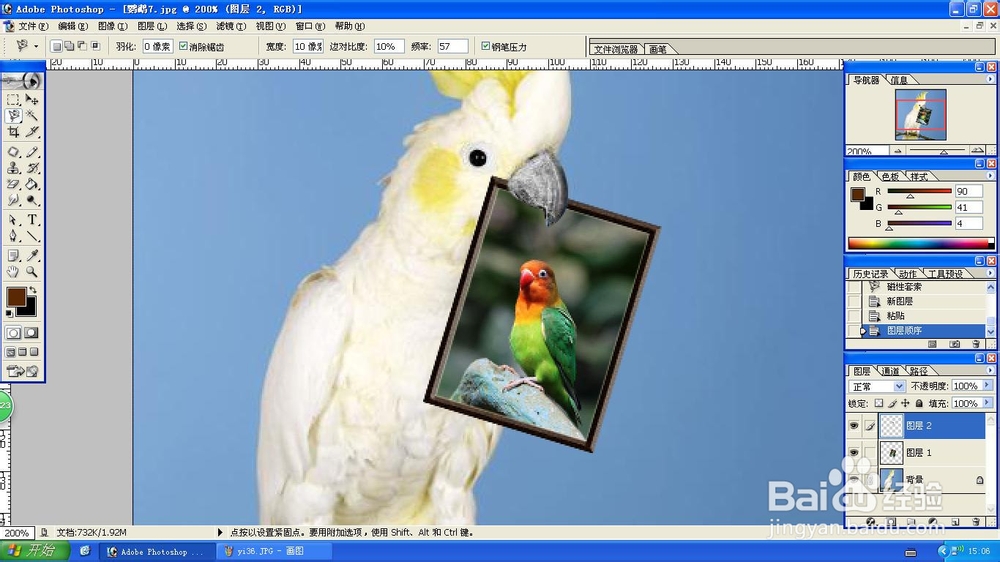Screen dimensions: 1000x562
Task: Select the Line shape tool
Action: pos(31,236)
